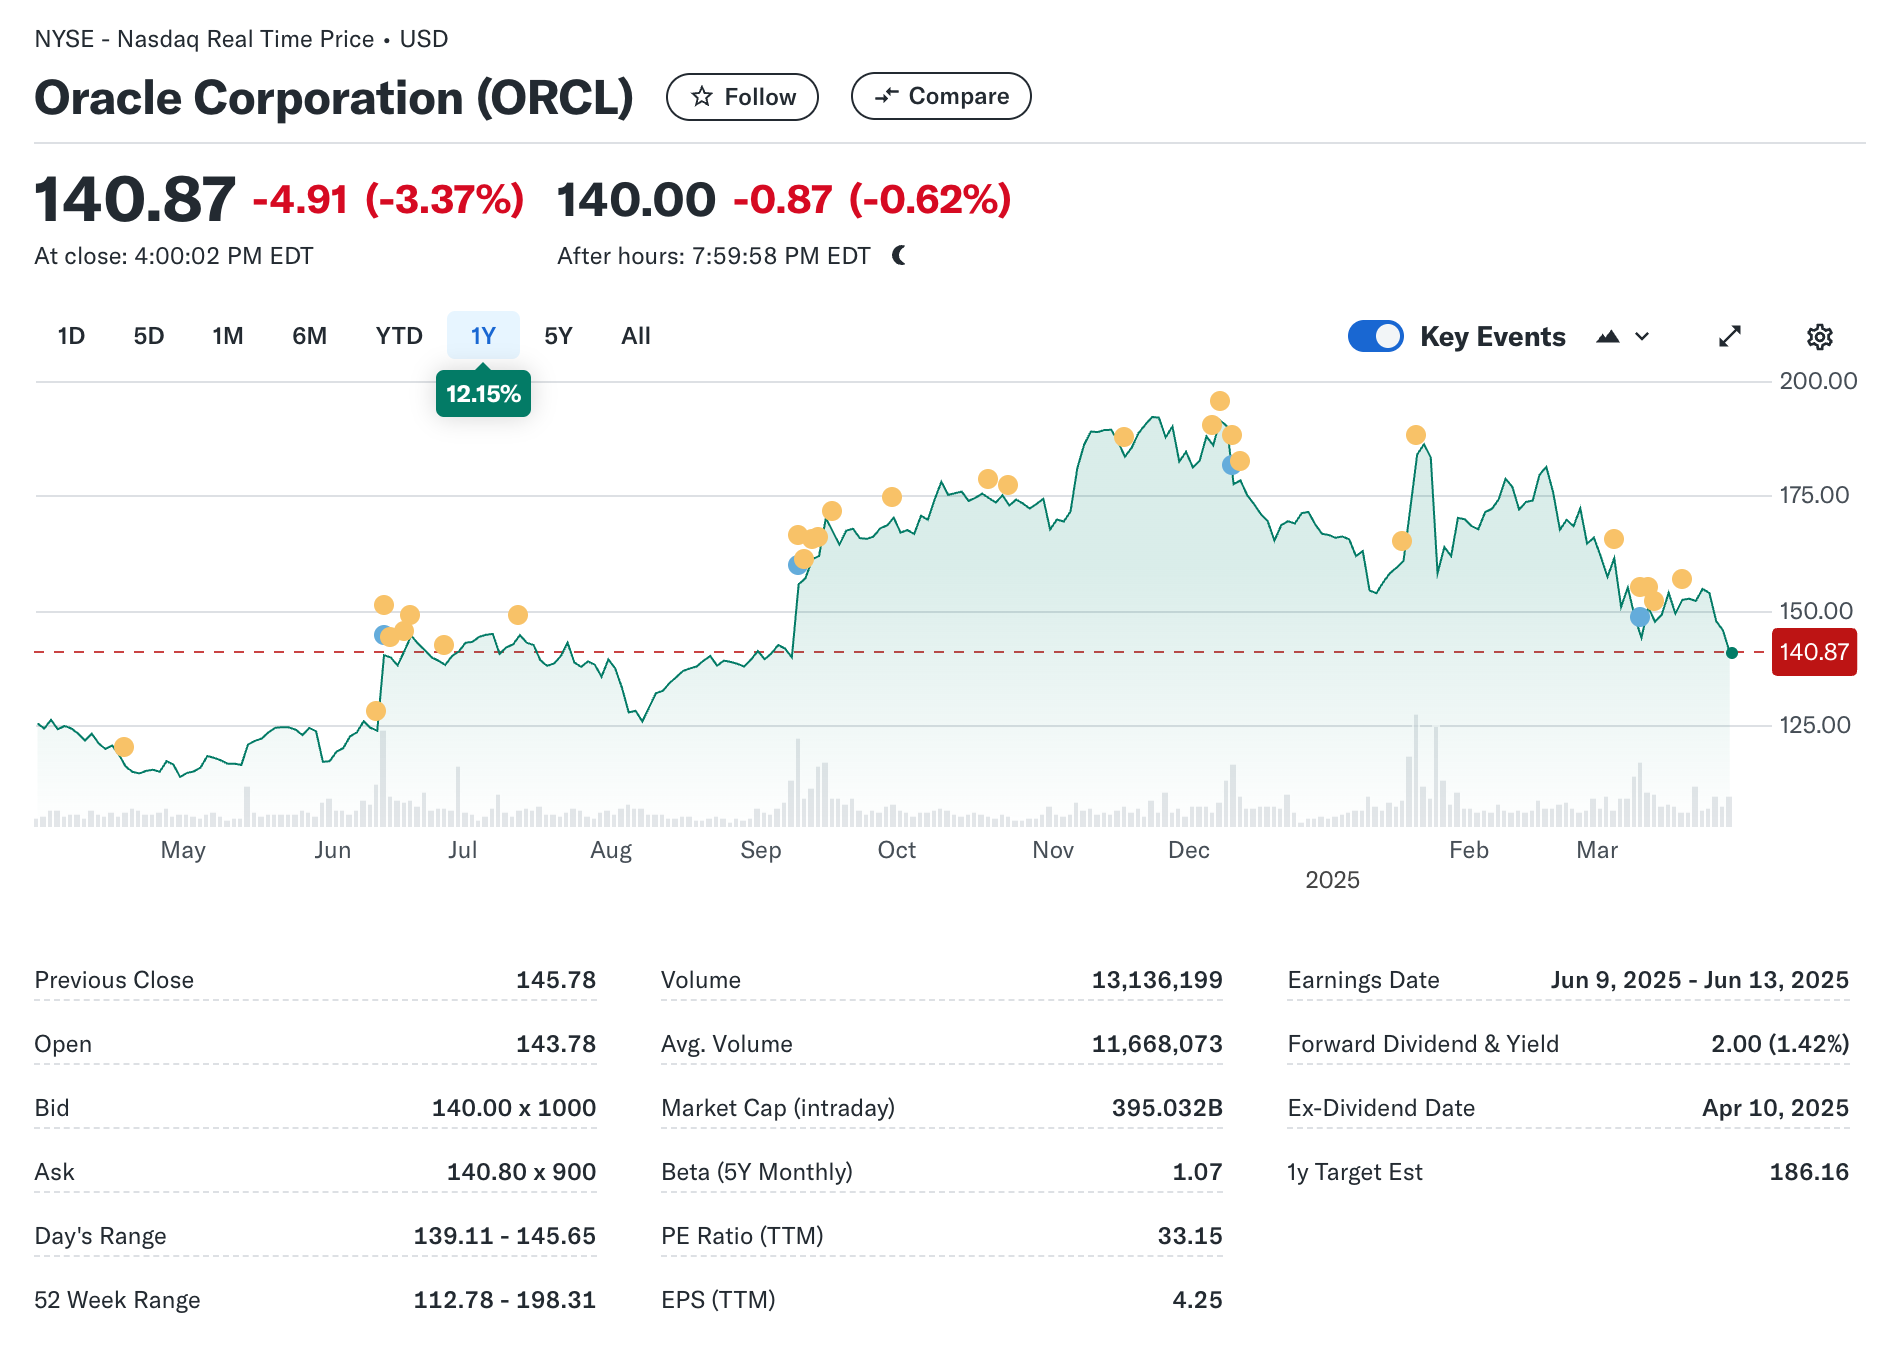Click the orange event marker in mid-July
1904x1348 pixels.
(x=518, y=615)
